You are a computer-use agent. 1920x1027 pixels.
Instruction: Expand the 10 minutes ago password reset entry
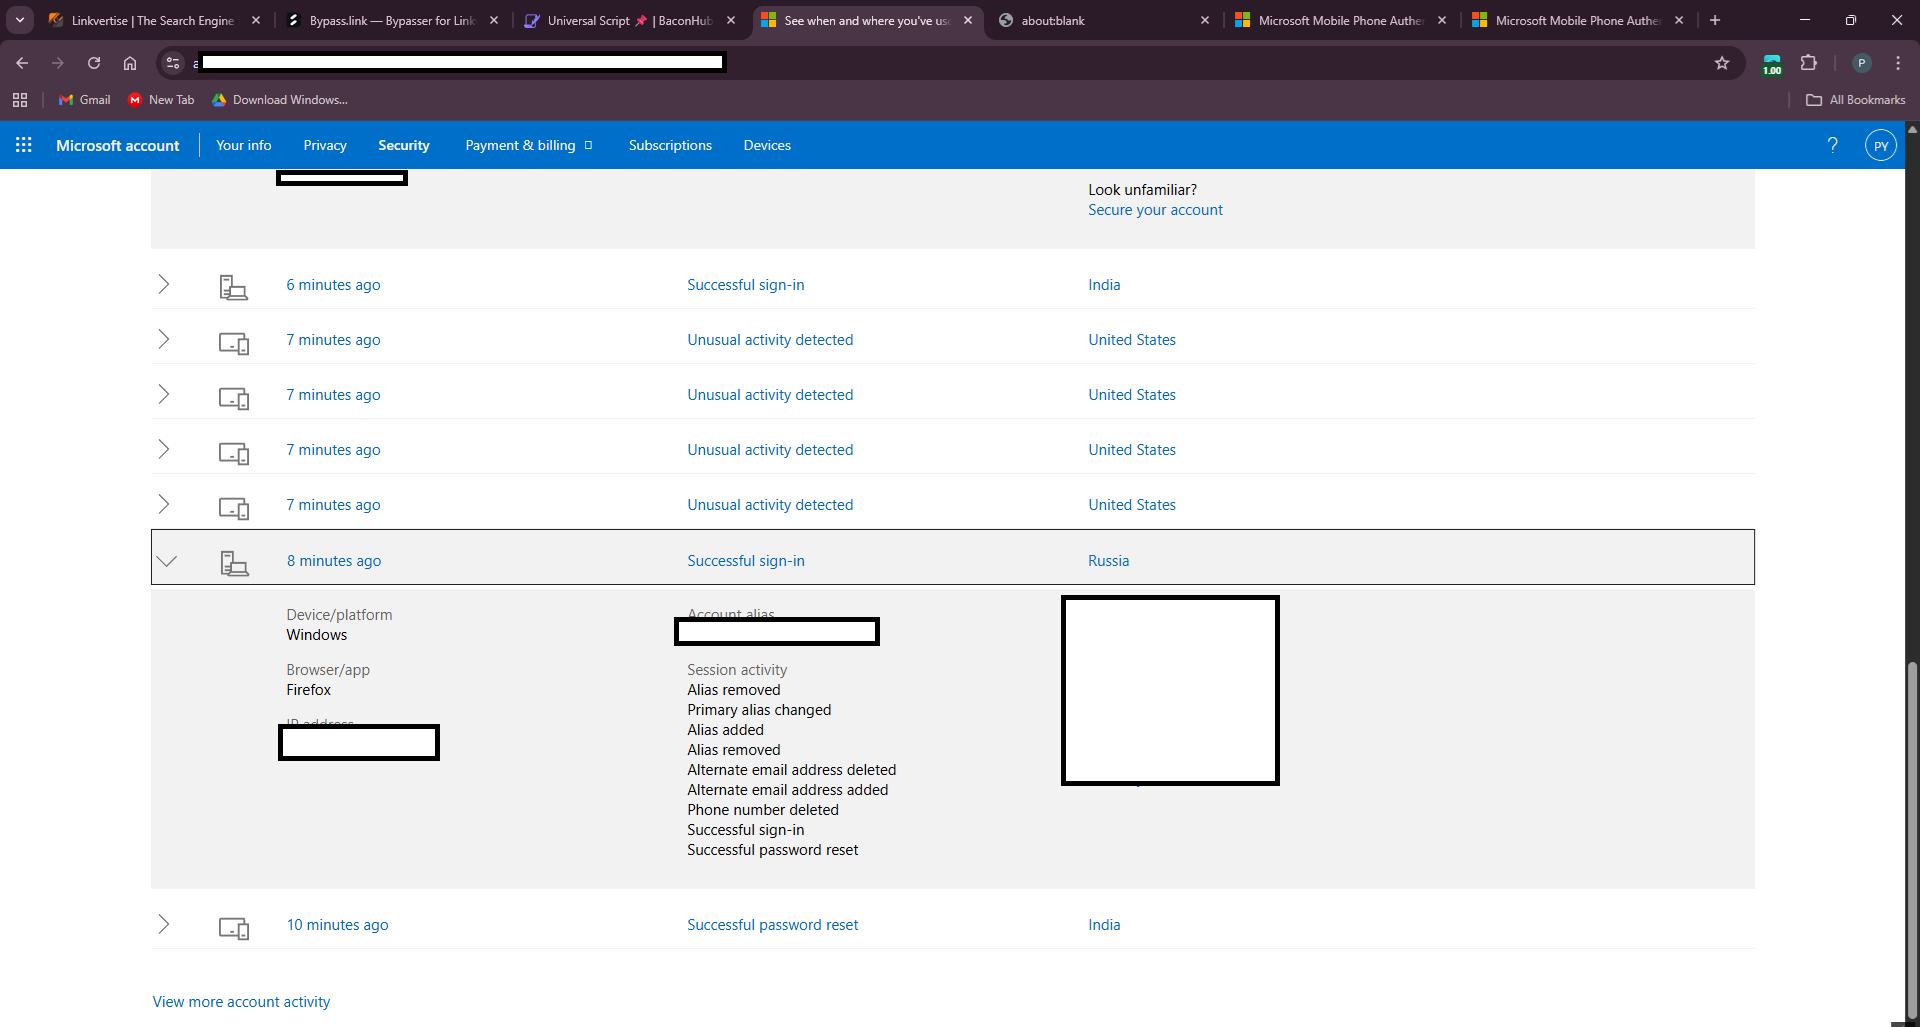click(164, 925)
